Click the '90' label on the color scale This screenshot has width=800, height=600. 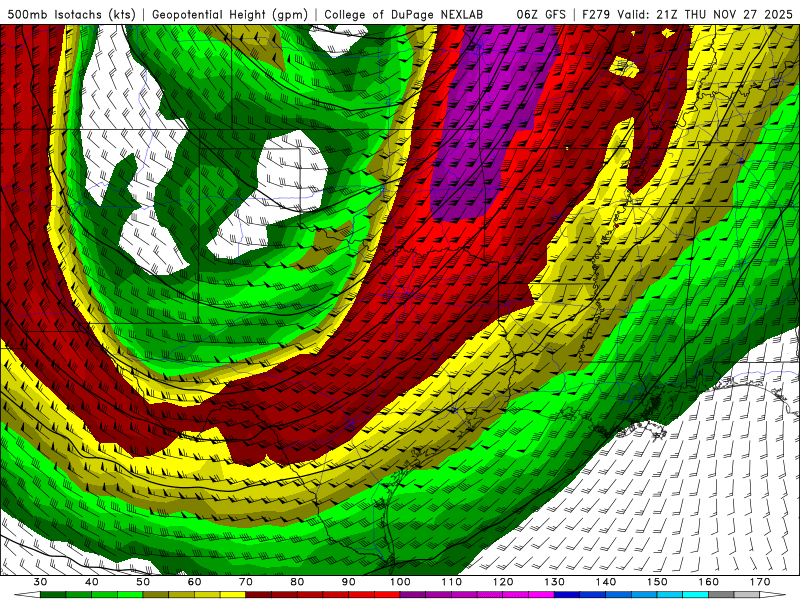click(348, 582)
